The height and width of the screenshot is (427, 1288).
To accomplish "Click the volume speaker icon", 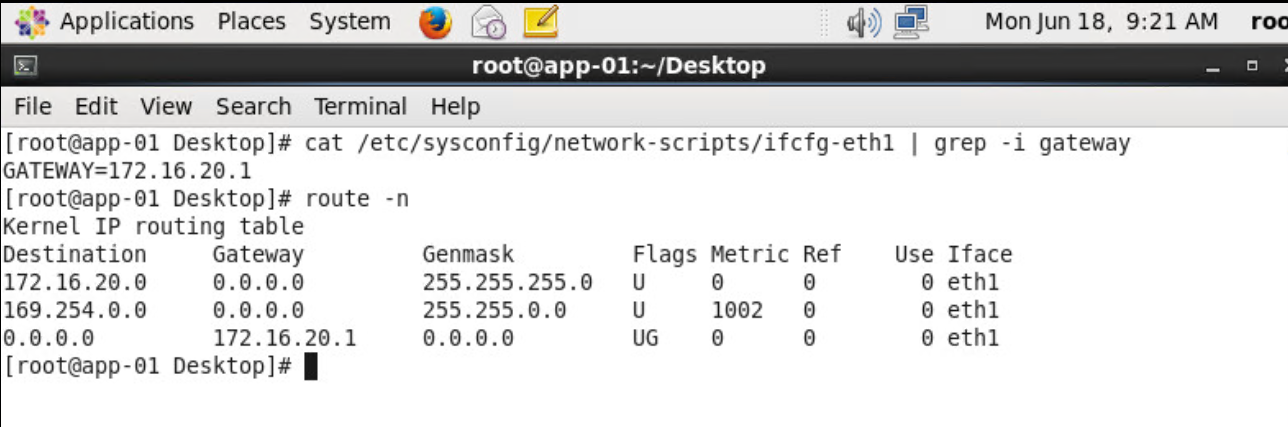I will pyautogui.click(x=862, y=22).
